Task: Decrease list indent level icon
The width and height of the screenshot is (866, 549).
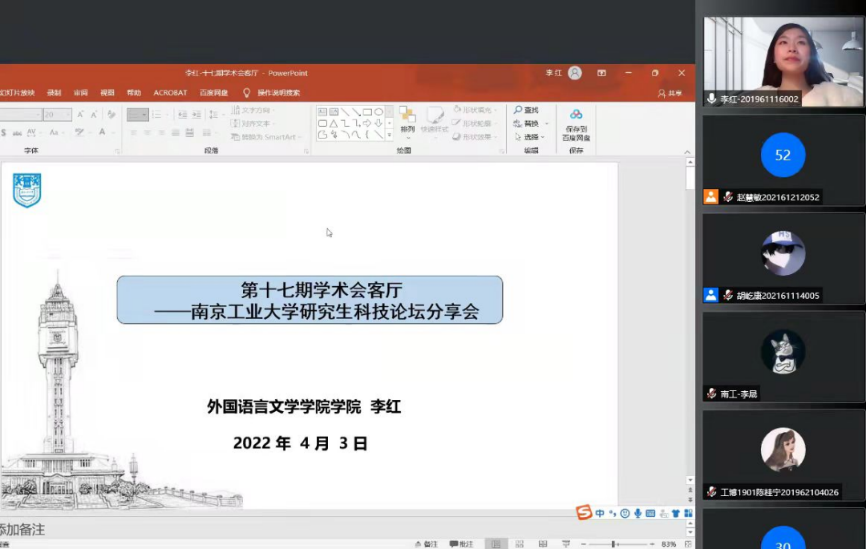Action: tap(183, 114)
